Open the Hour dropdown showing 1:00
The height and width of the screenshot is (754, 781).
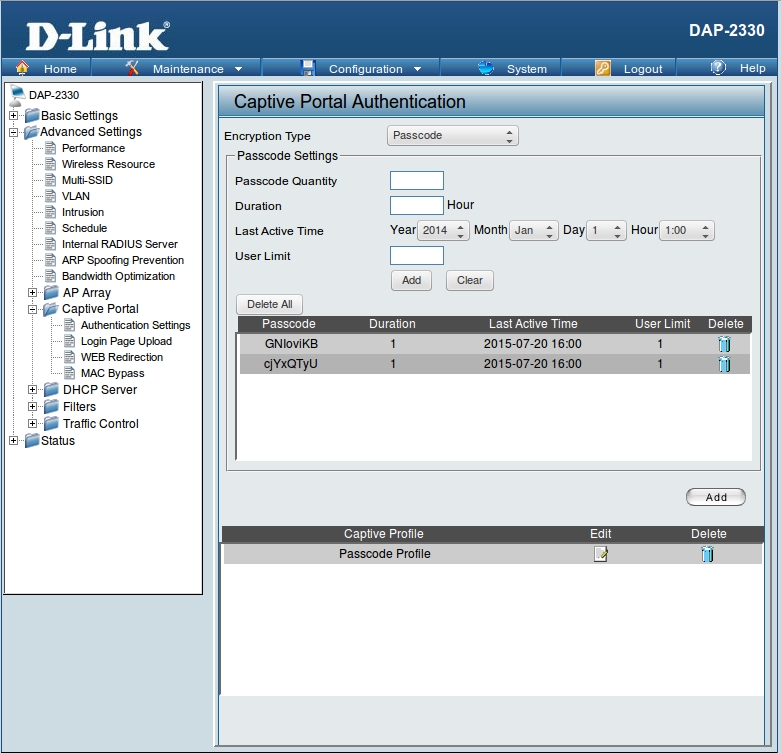[687, 230]
